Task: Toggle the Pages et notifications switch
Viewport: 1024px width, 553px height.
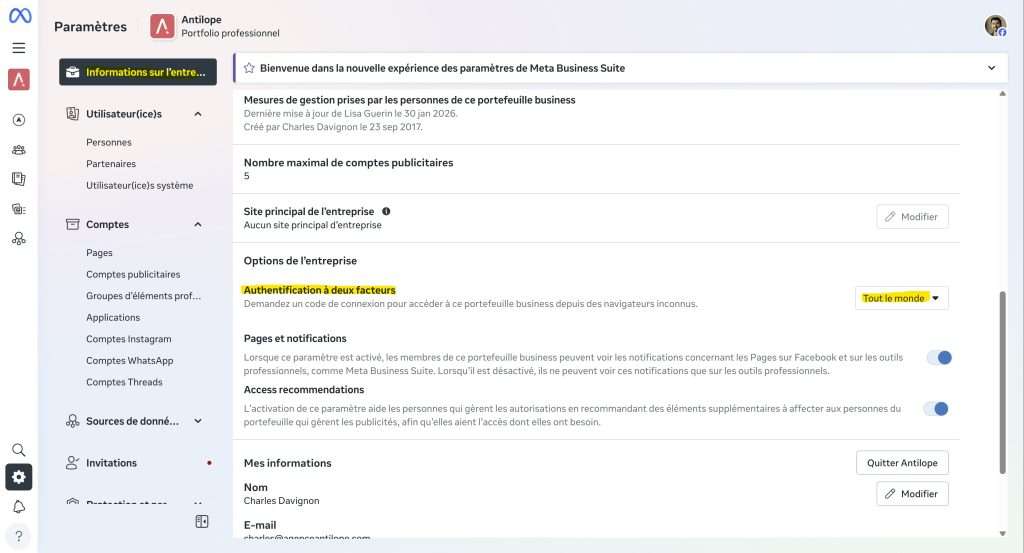Action: click(939, 358)
